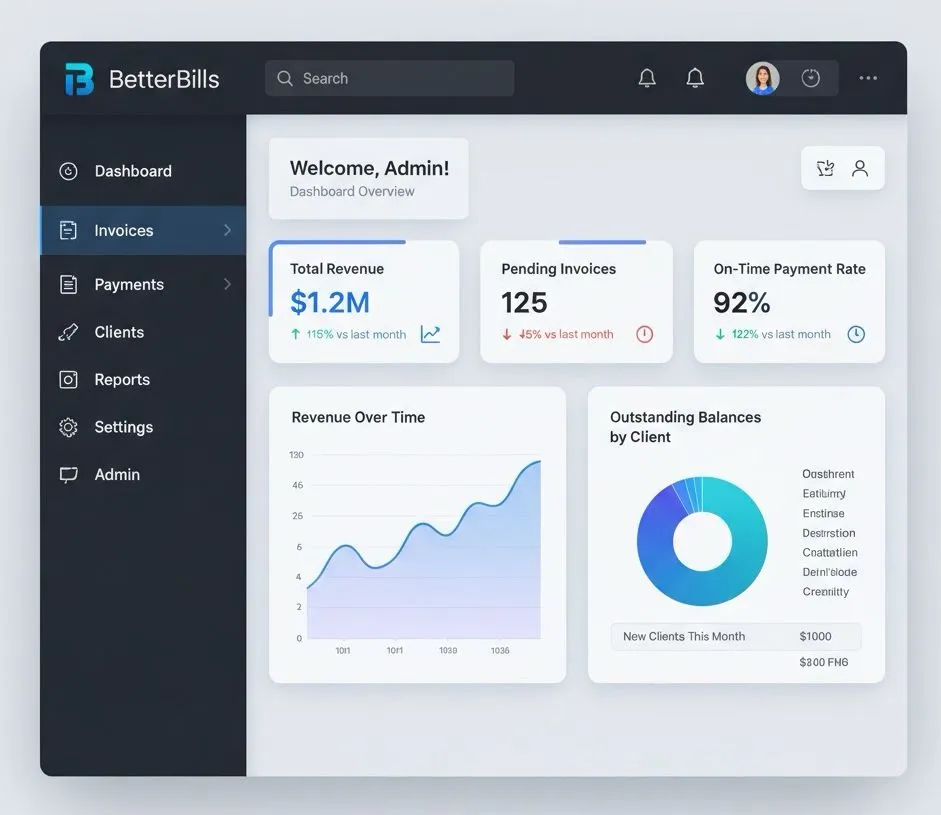Open Dashboard in the sidebar
Image resolution: width=941 pixels, height=815 pixels.
click(132, 171)
